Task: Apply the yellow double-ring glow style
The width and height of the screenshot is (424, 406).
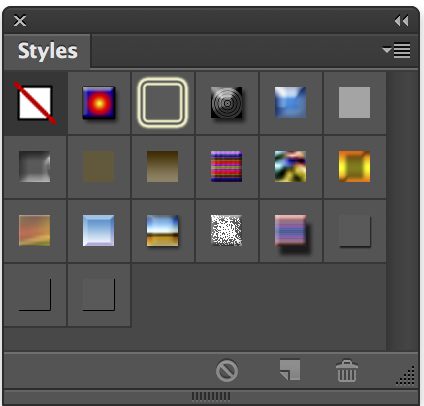Action: pyautogui.click(x=163, y=103)
